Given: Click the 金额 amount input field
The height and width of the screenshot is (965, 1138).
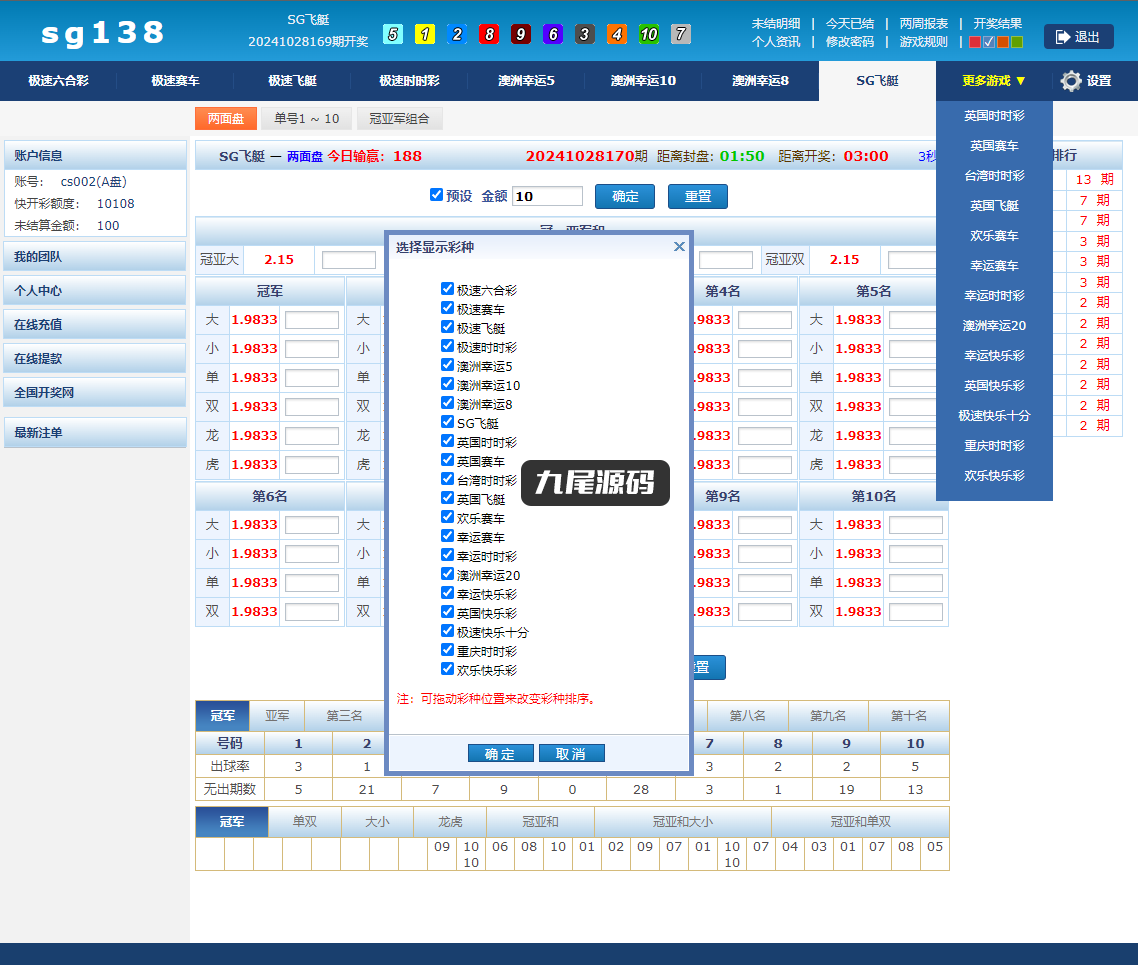Looking at the screenshot, I should click(548, 196).
